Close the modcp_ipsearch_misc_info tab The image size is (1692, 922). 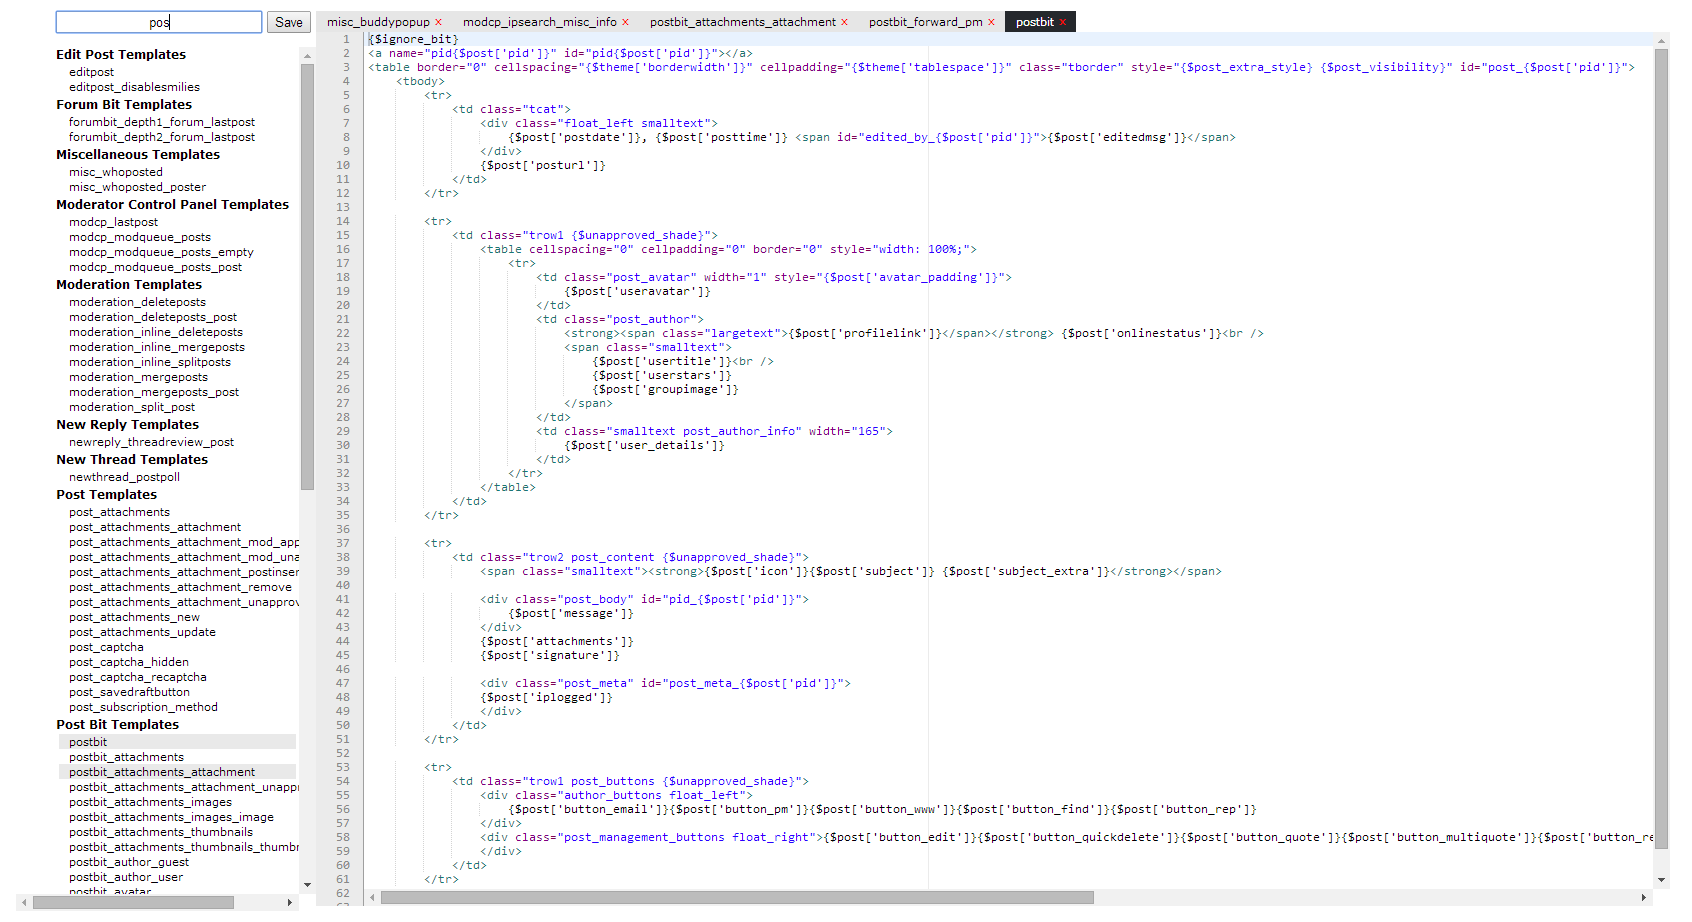625,22
